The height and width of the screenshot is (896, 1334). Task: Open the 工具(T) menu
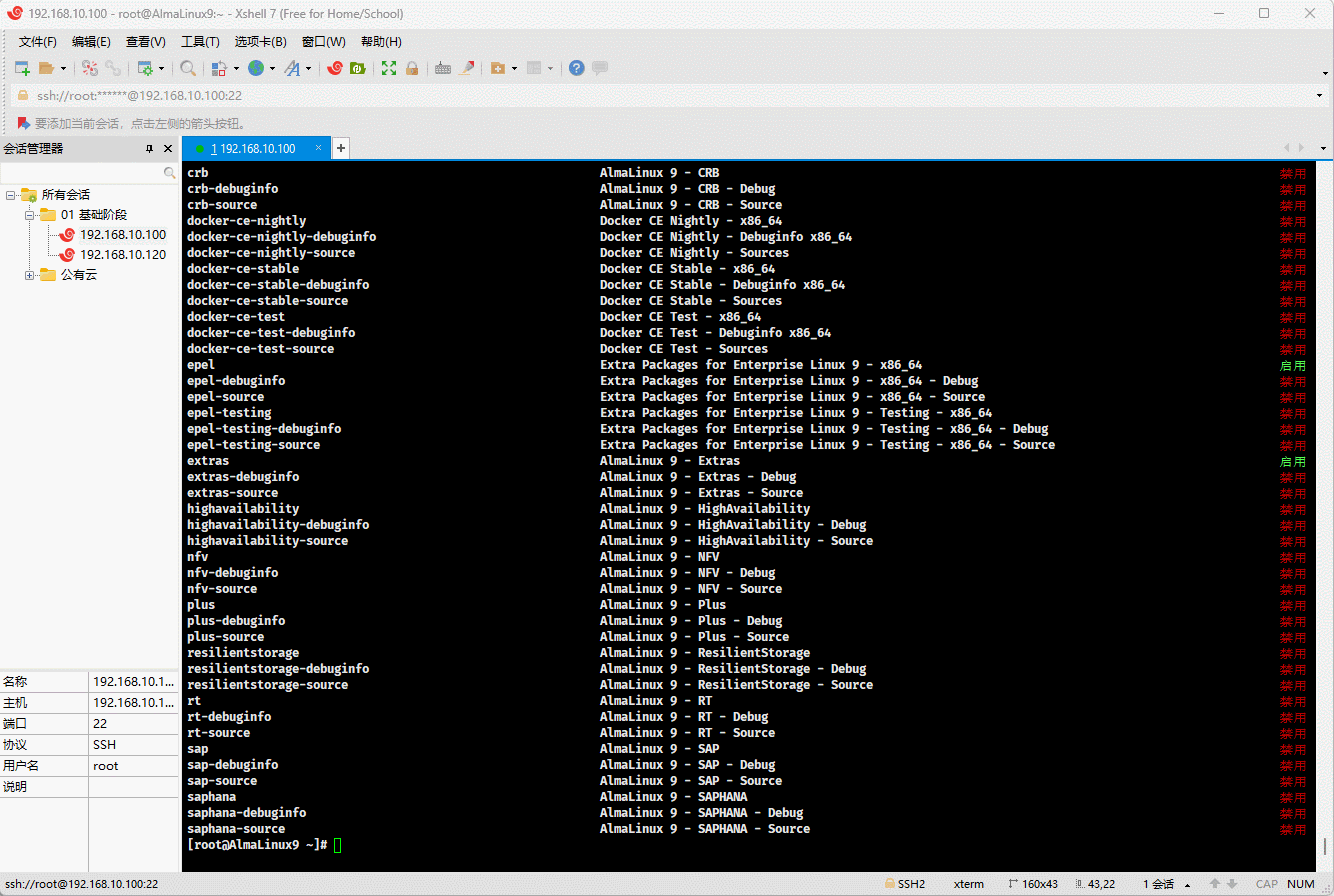(199, 41)
